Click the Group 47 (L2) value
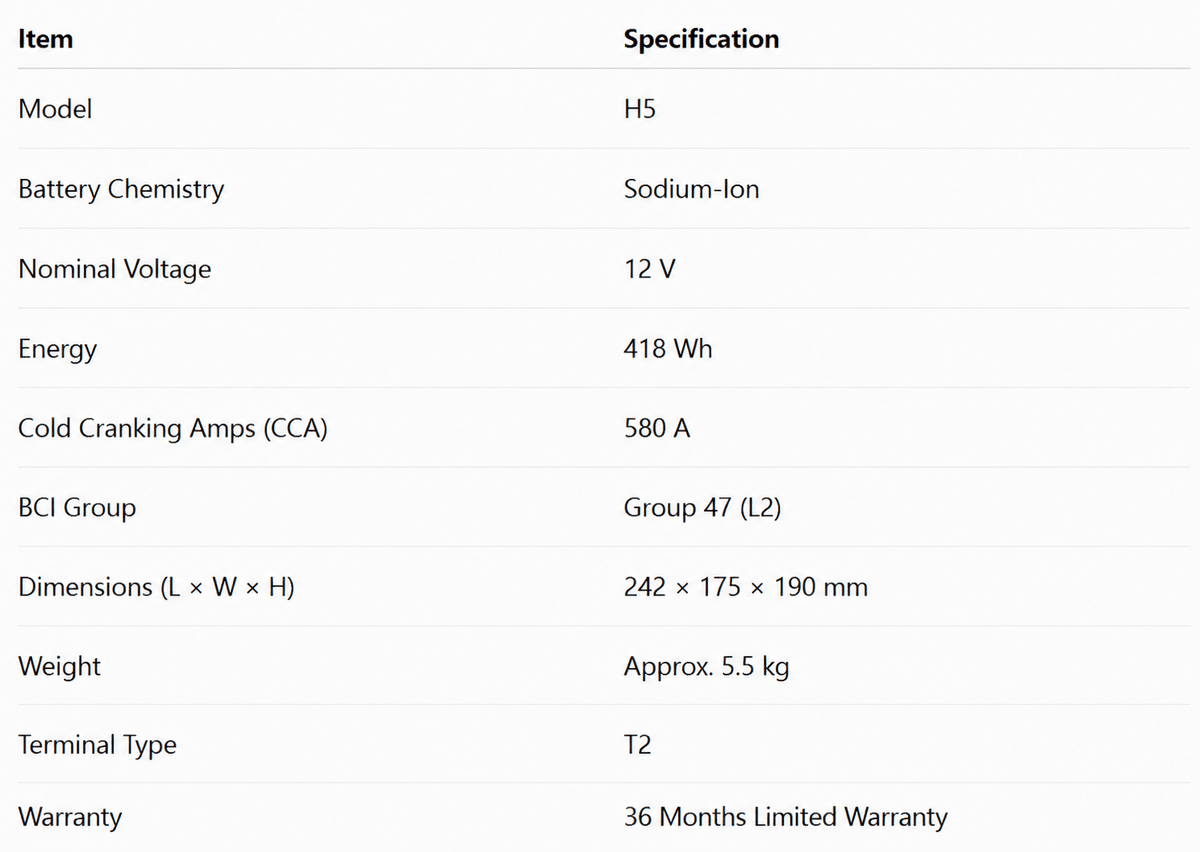 [702, 507]
